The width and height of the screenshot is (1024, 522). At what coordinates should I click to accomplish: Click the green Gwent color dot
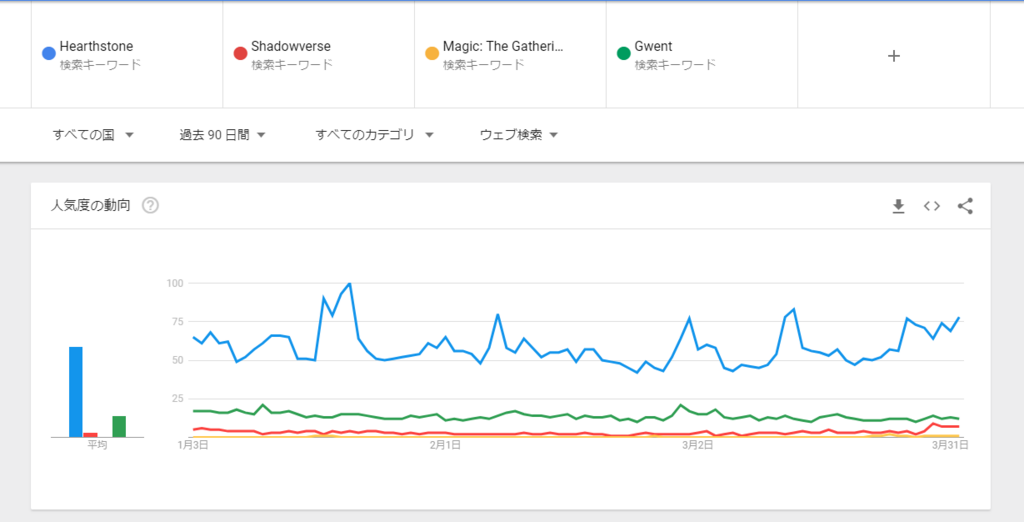point(623,53)
